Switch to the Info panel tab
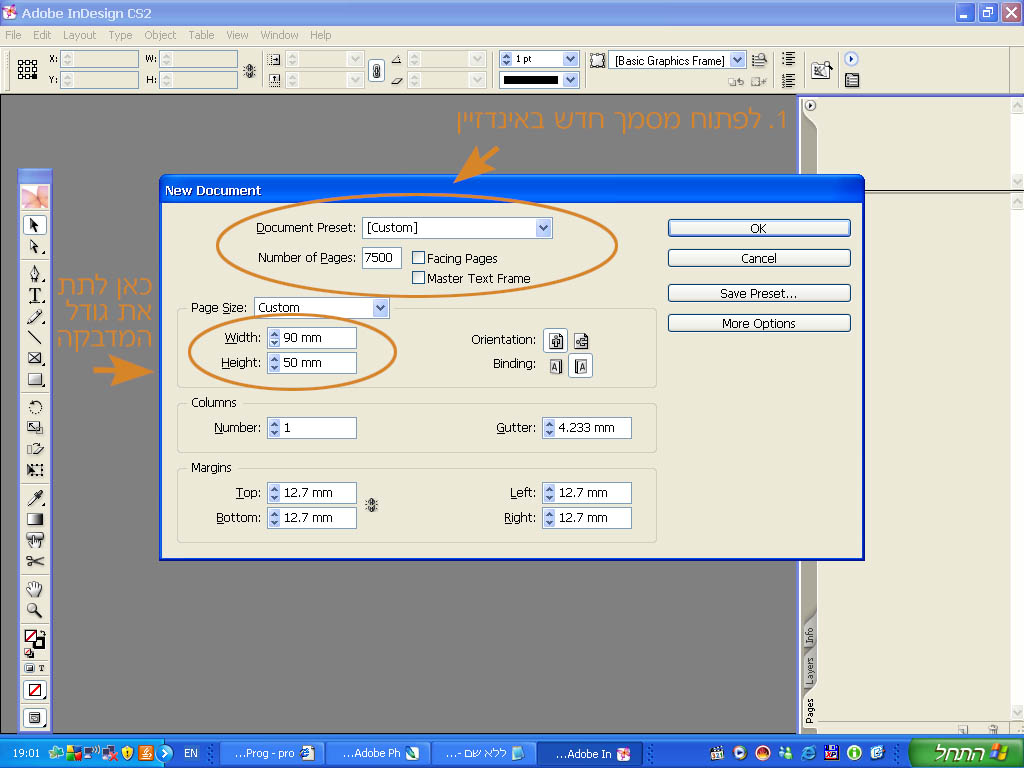The height and width of the screenshot is (768, 1024). (810, 635)
